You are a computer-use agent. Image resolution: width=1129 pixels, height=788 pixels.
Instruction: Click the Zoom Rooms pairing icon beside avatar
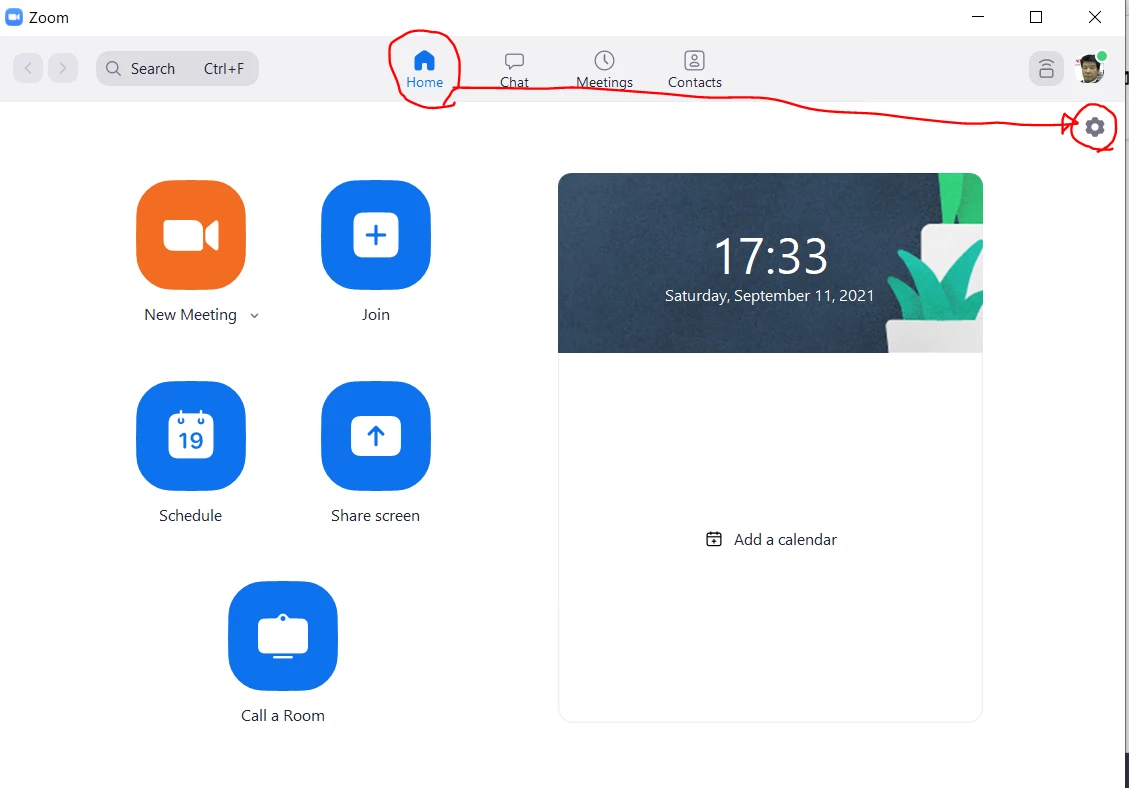pyautogui.click(x=1046, y=69)
